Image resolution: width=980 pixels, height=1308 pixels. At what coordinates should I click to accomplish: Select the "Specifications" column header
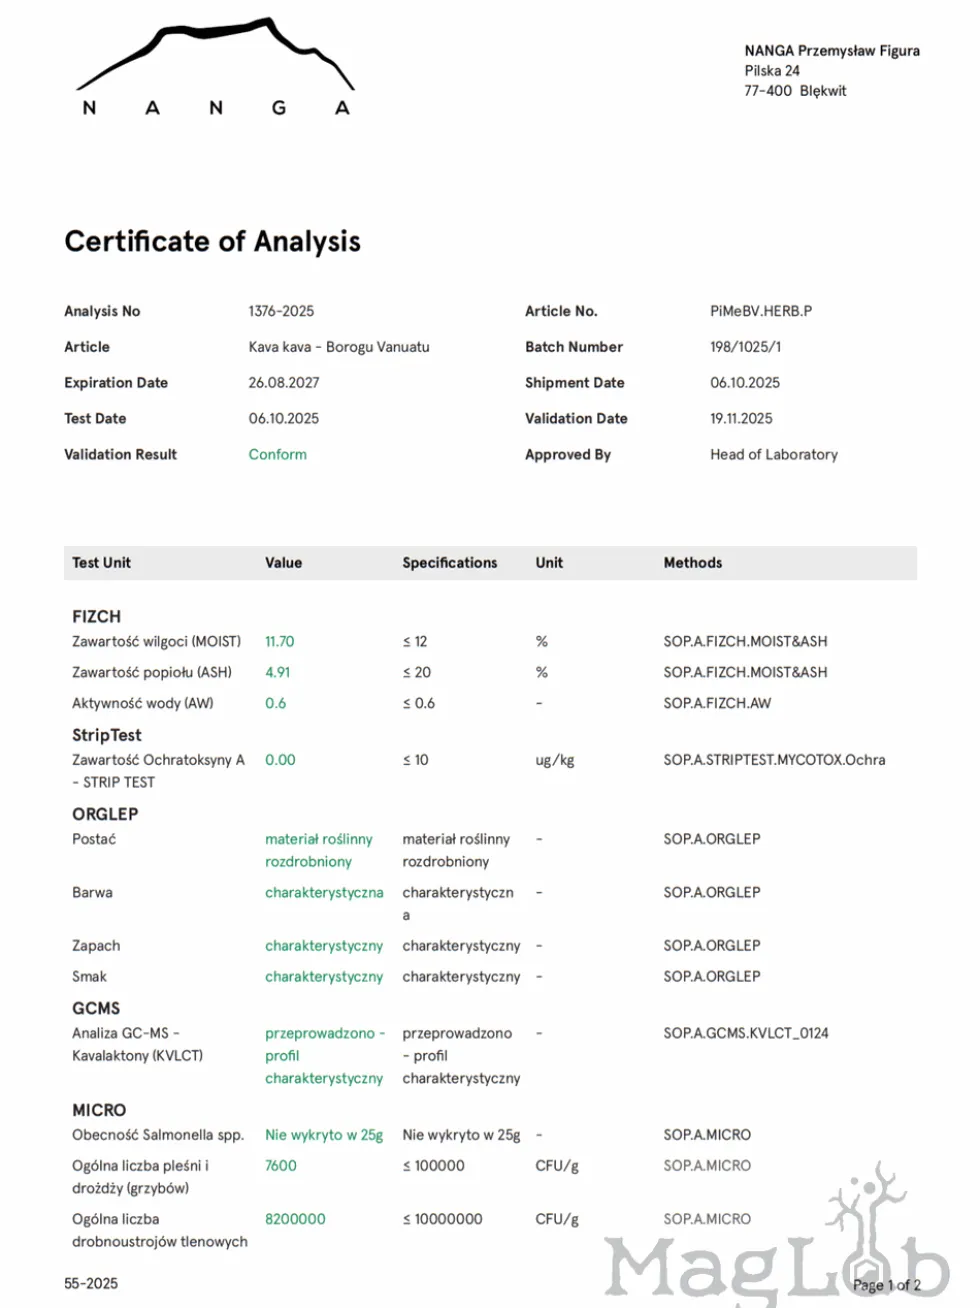click(450, 563)
